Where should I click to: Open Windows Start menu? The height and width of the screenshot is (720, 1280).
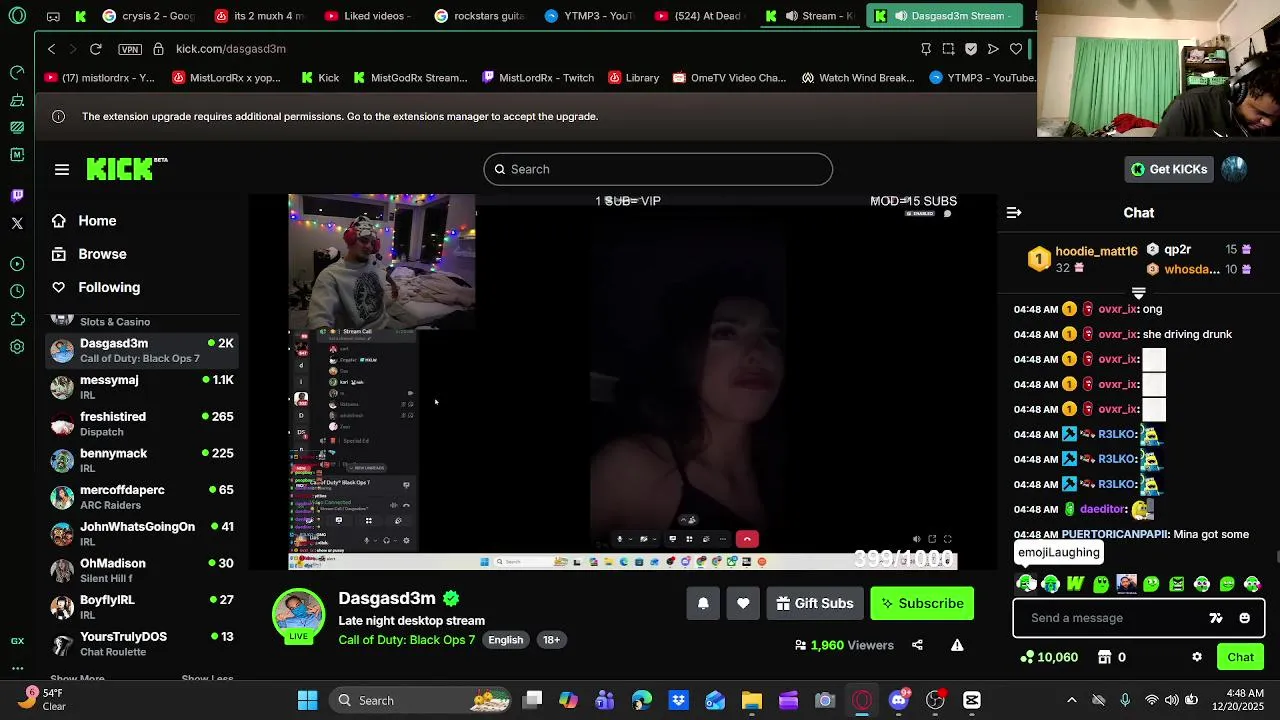pos(307,700)
